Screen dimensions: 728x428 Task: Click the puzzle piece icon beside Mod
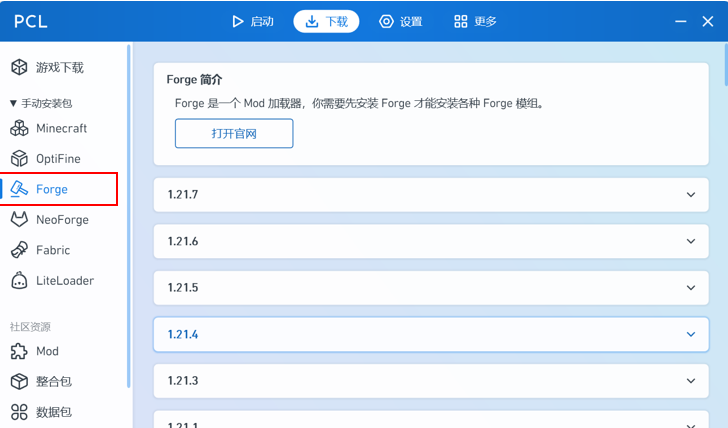pos(19,351)
